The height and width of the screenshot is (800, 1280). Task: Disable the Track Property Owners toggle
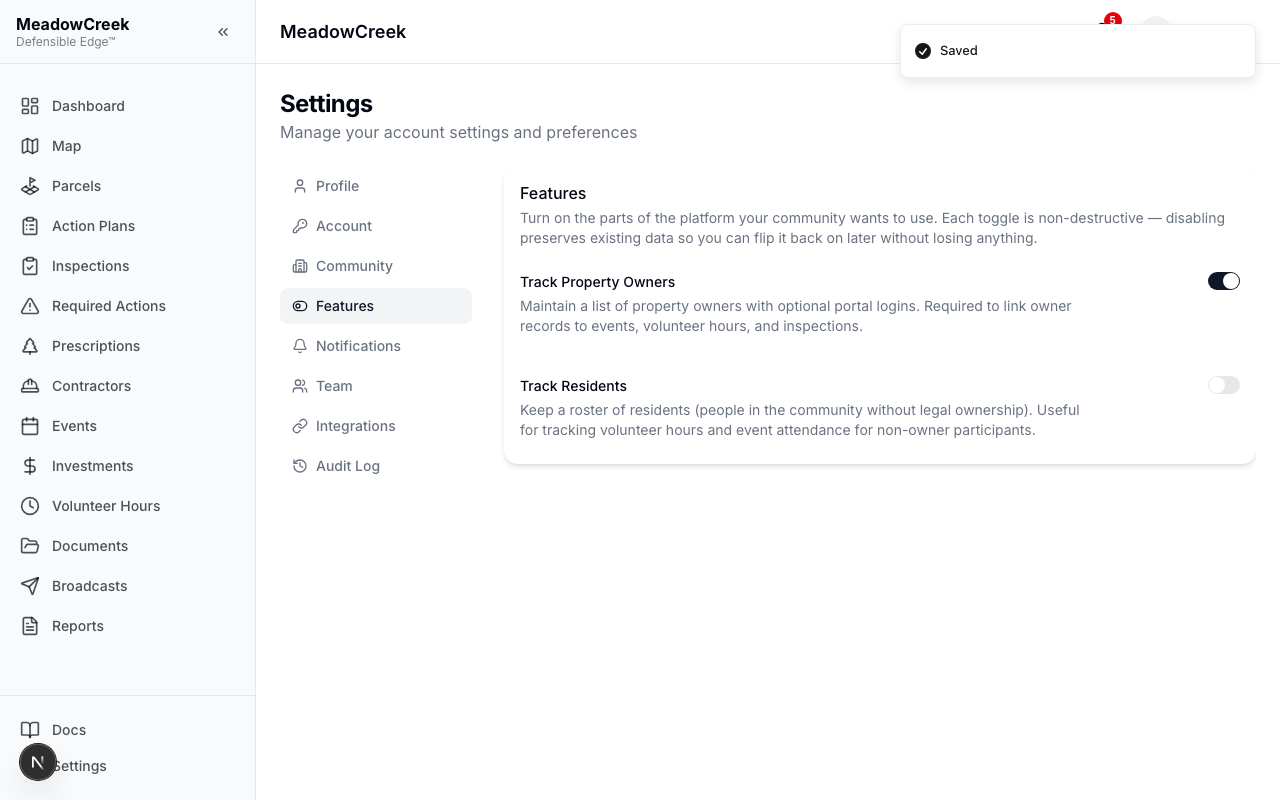[x=1224, y=281]
